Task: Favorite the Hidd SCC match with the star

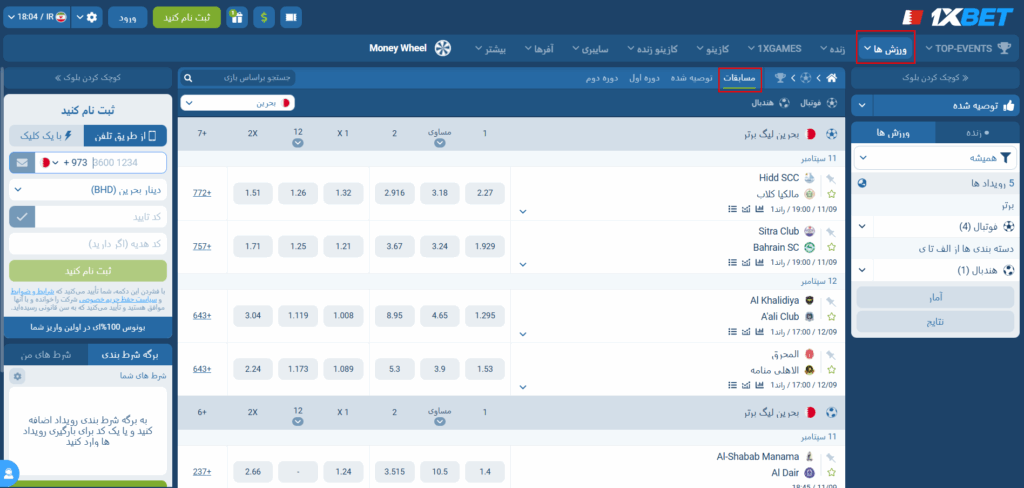Action: click(831, 194)
